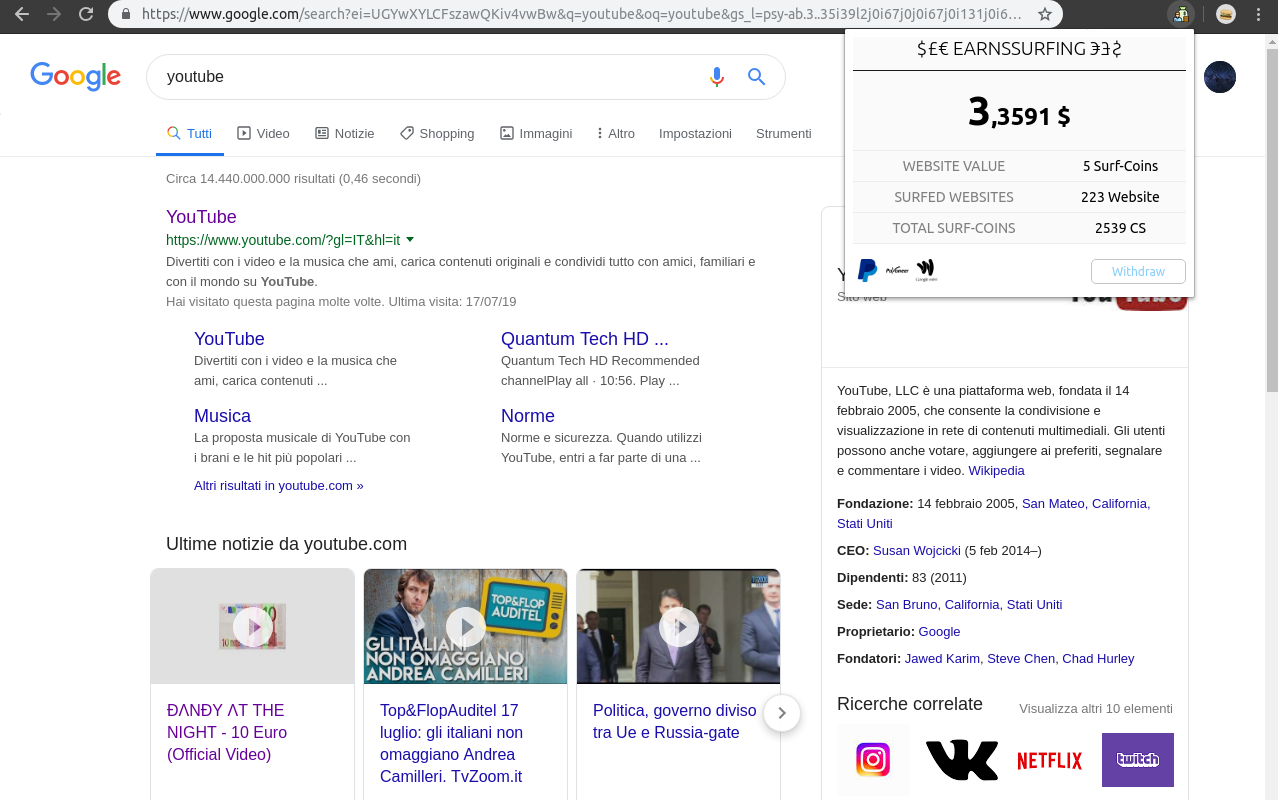Viewport: 1280px width, 800px height.
Task: Open the Wikipedia link in knowledge panel
Action: (x=997, y=470)
